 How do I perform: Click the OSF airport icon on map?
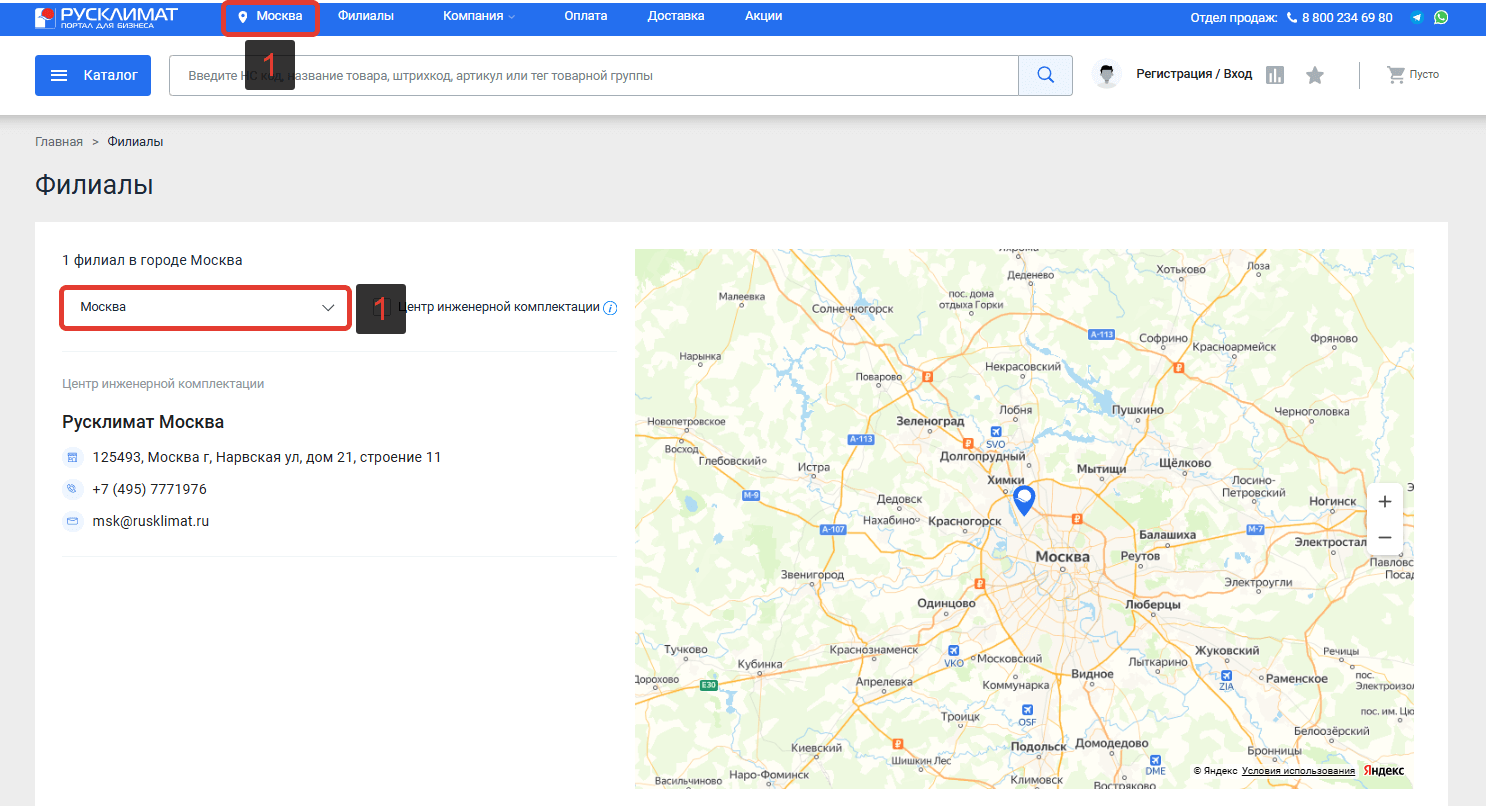pyautogui.click(x=1026, y=709)
